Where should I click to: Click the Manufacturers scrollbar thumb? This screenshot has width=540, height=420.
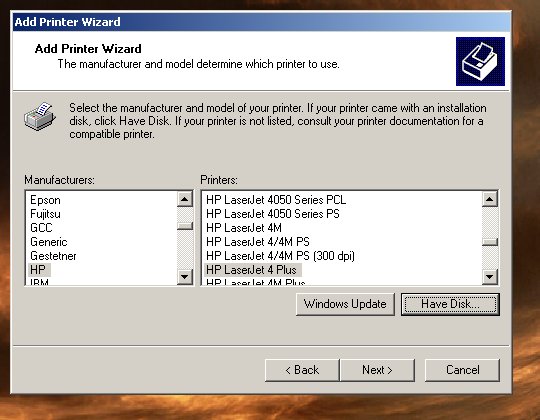(x=185, y=226)
